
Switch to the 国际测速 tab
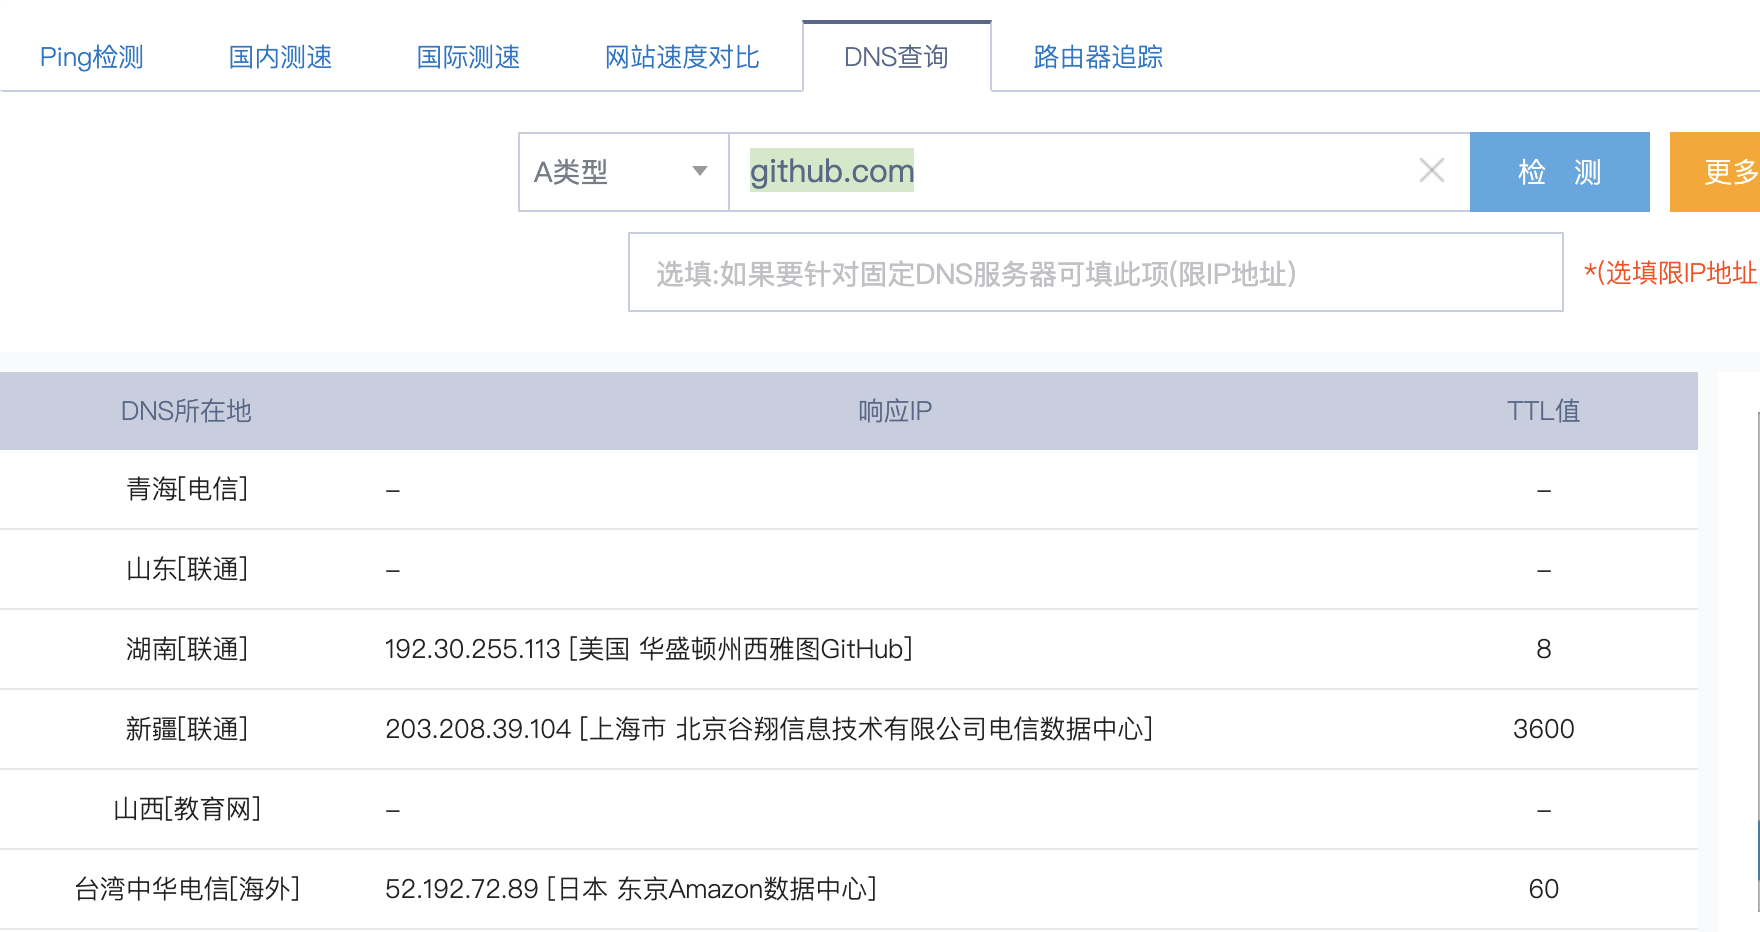click(468, 57)
